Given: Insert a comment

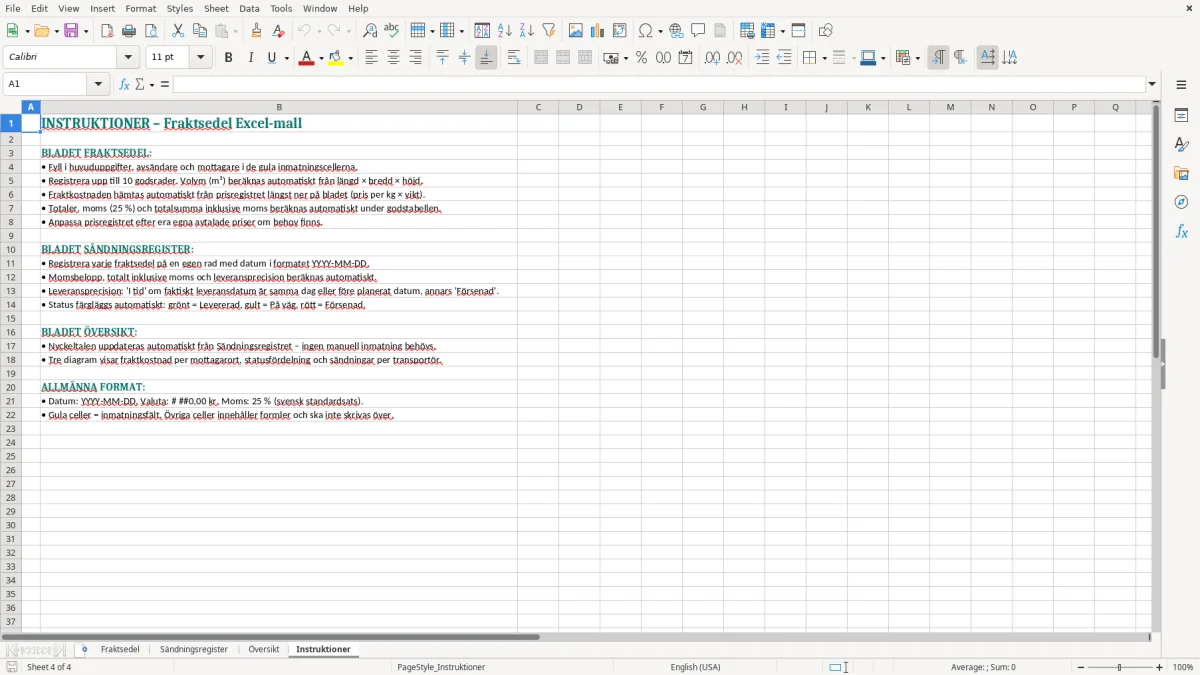Looking at the screenshot, I should (x=699, y=31).
